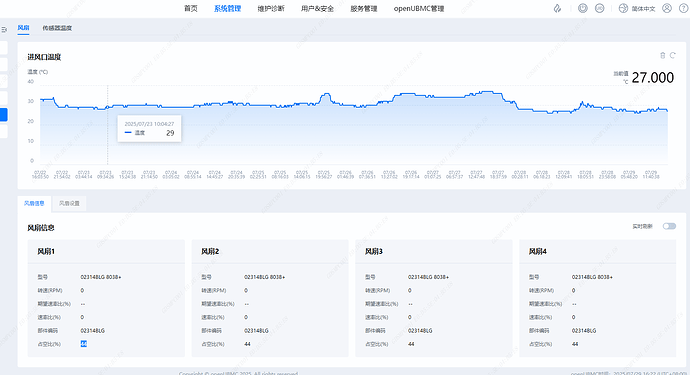Click 风扇3 速率比(%) value 0
The image size is (690, 375).
(x=410, y=317)
